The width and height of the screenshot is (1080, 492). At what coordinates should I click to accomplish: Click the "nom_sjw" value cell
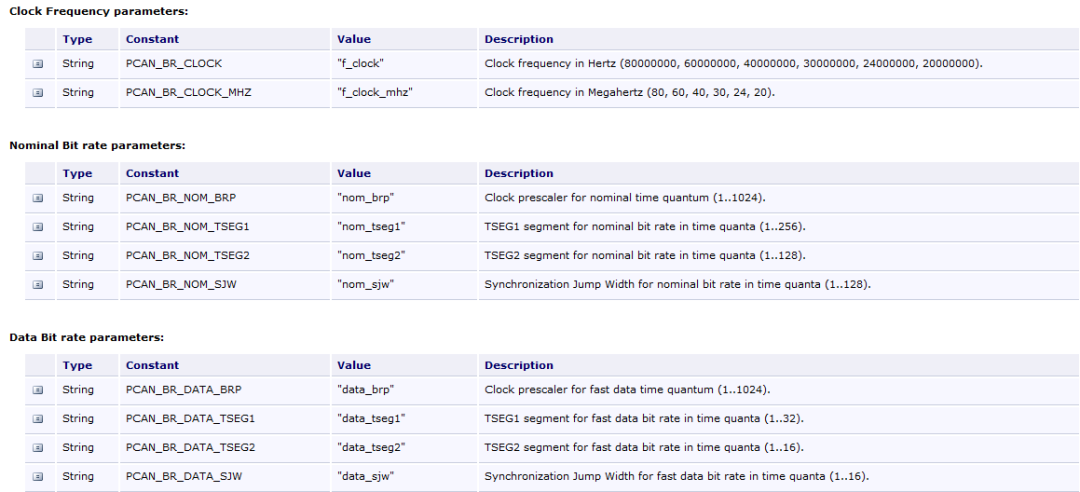[x=365, y=285]
